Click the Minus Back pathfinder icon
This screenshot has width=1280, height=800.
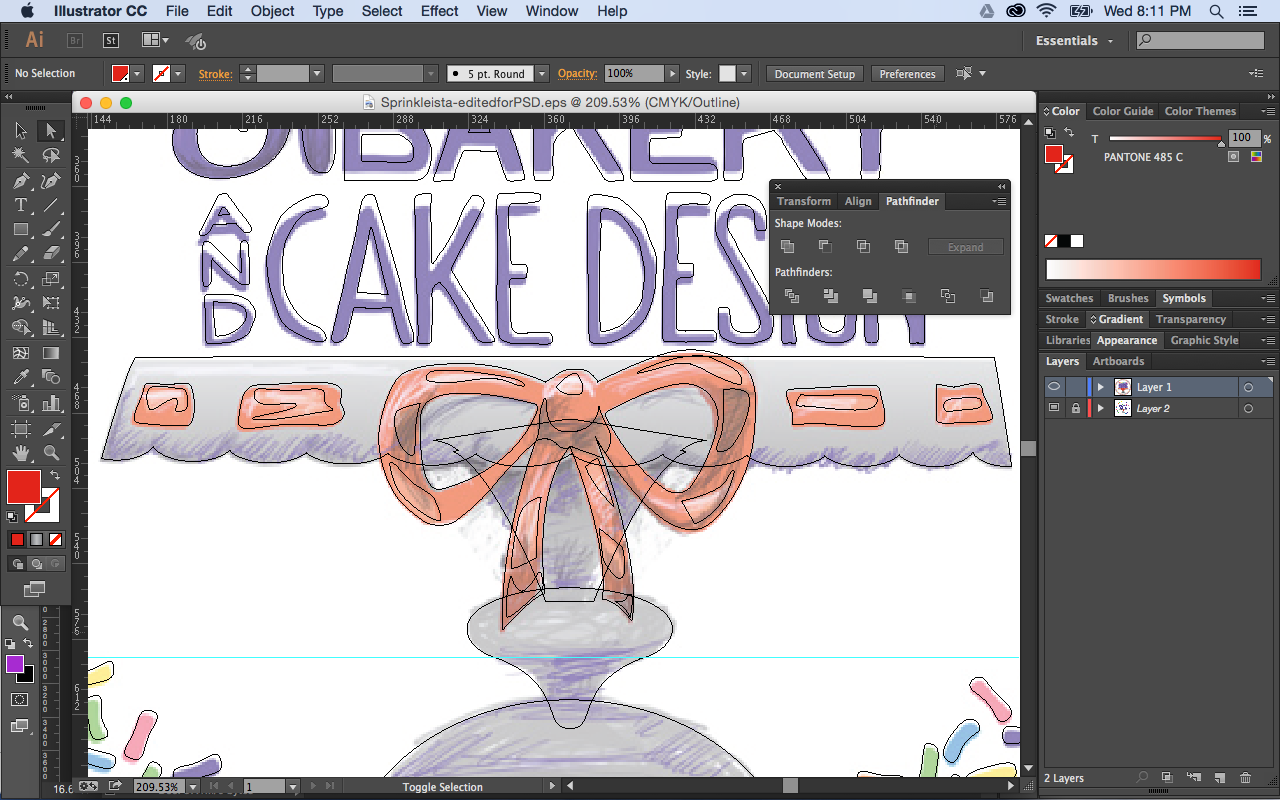coord(987,296)
